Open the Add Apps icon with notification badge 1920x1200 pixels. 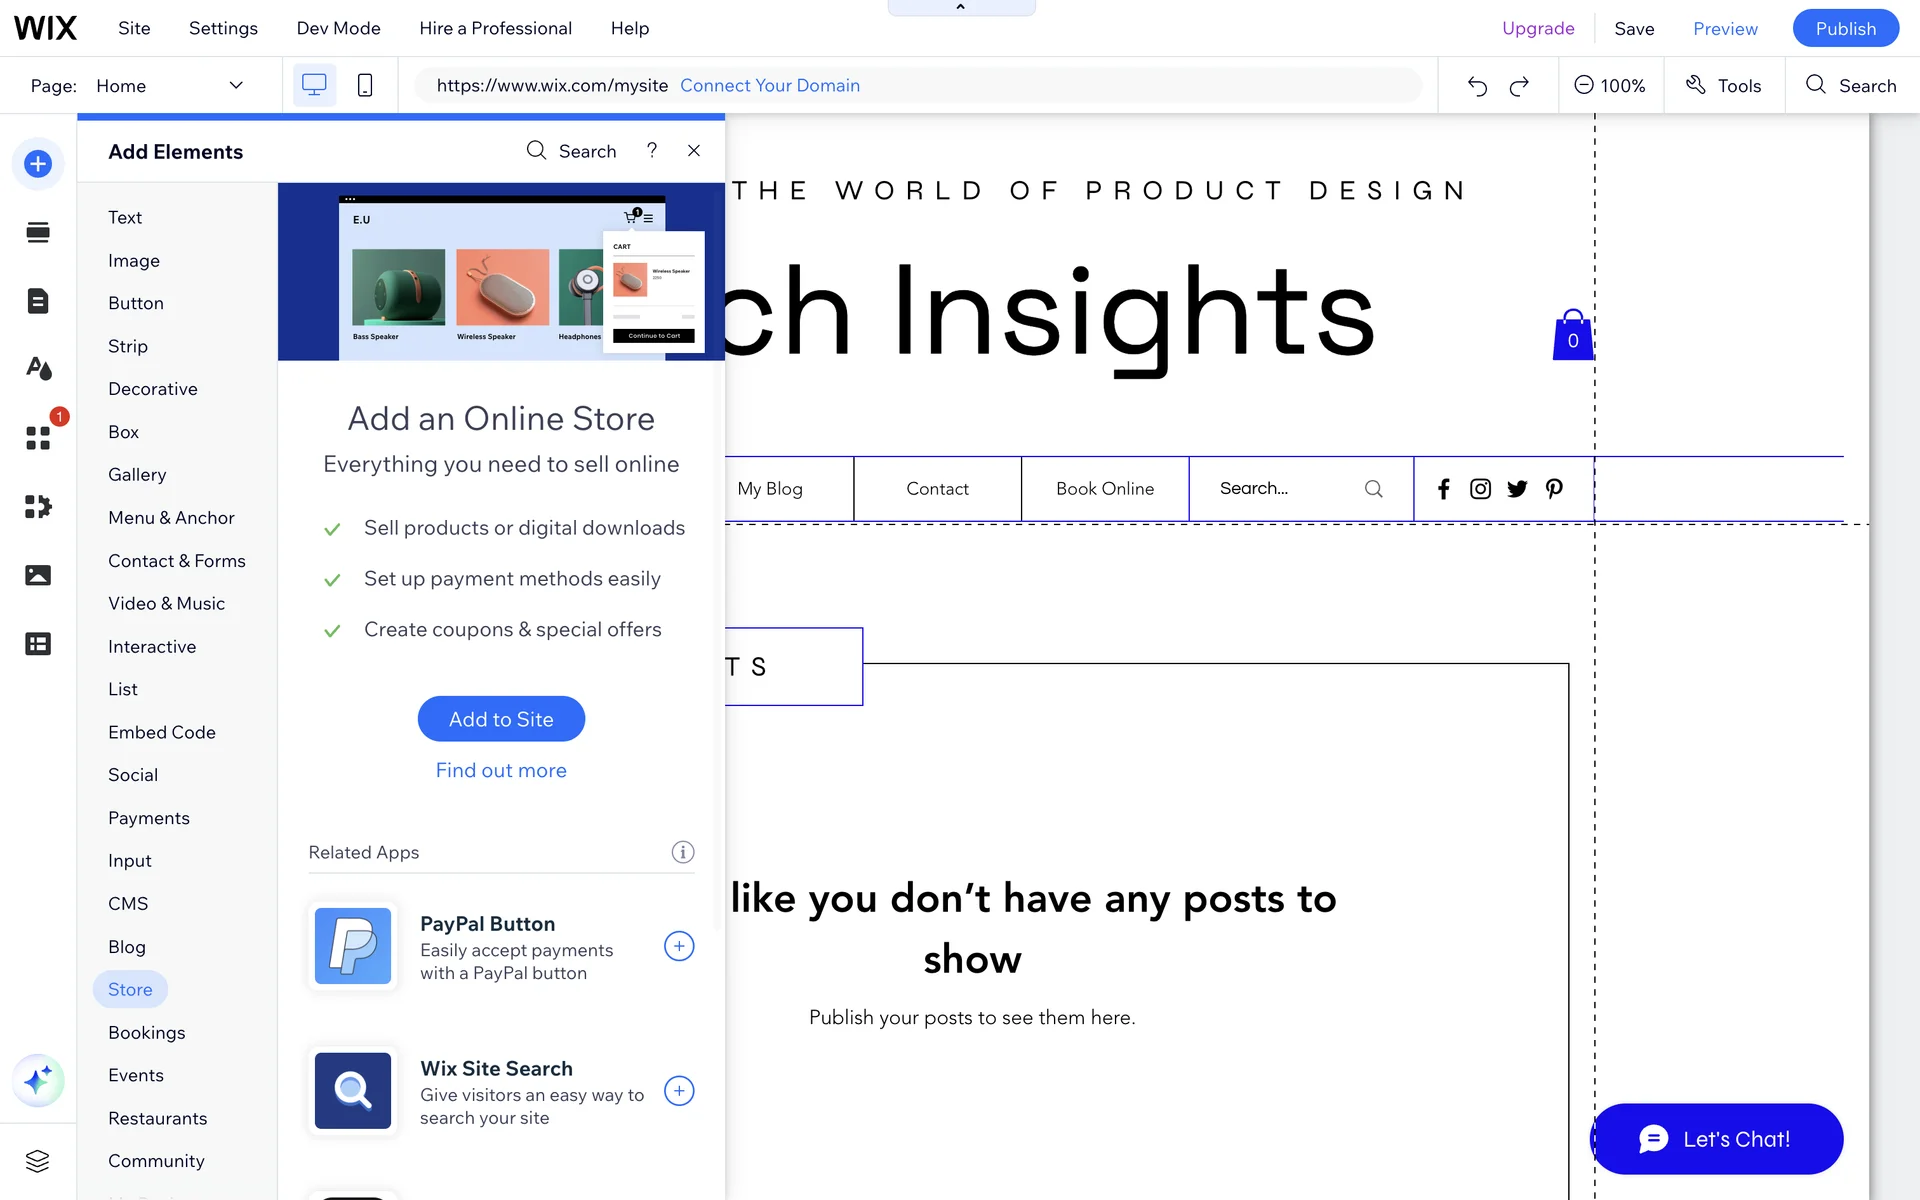point(38,437)
